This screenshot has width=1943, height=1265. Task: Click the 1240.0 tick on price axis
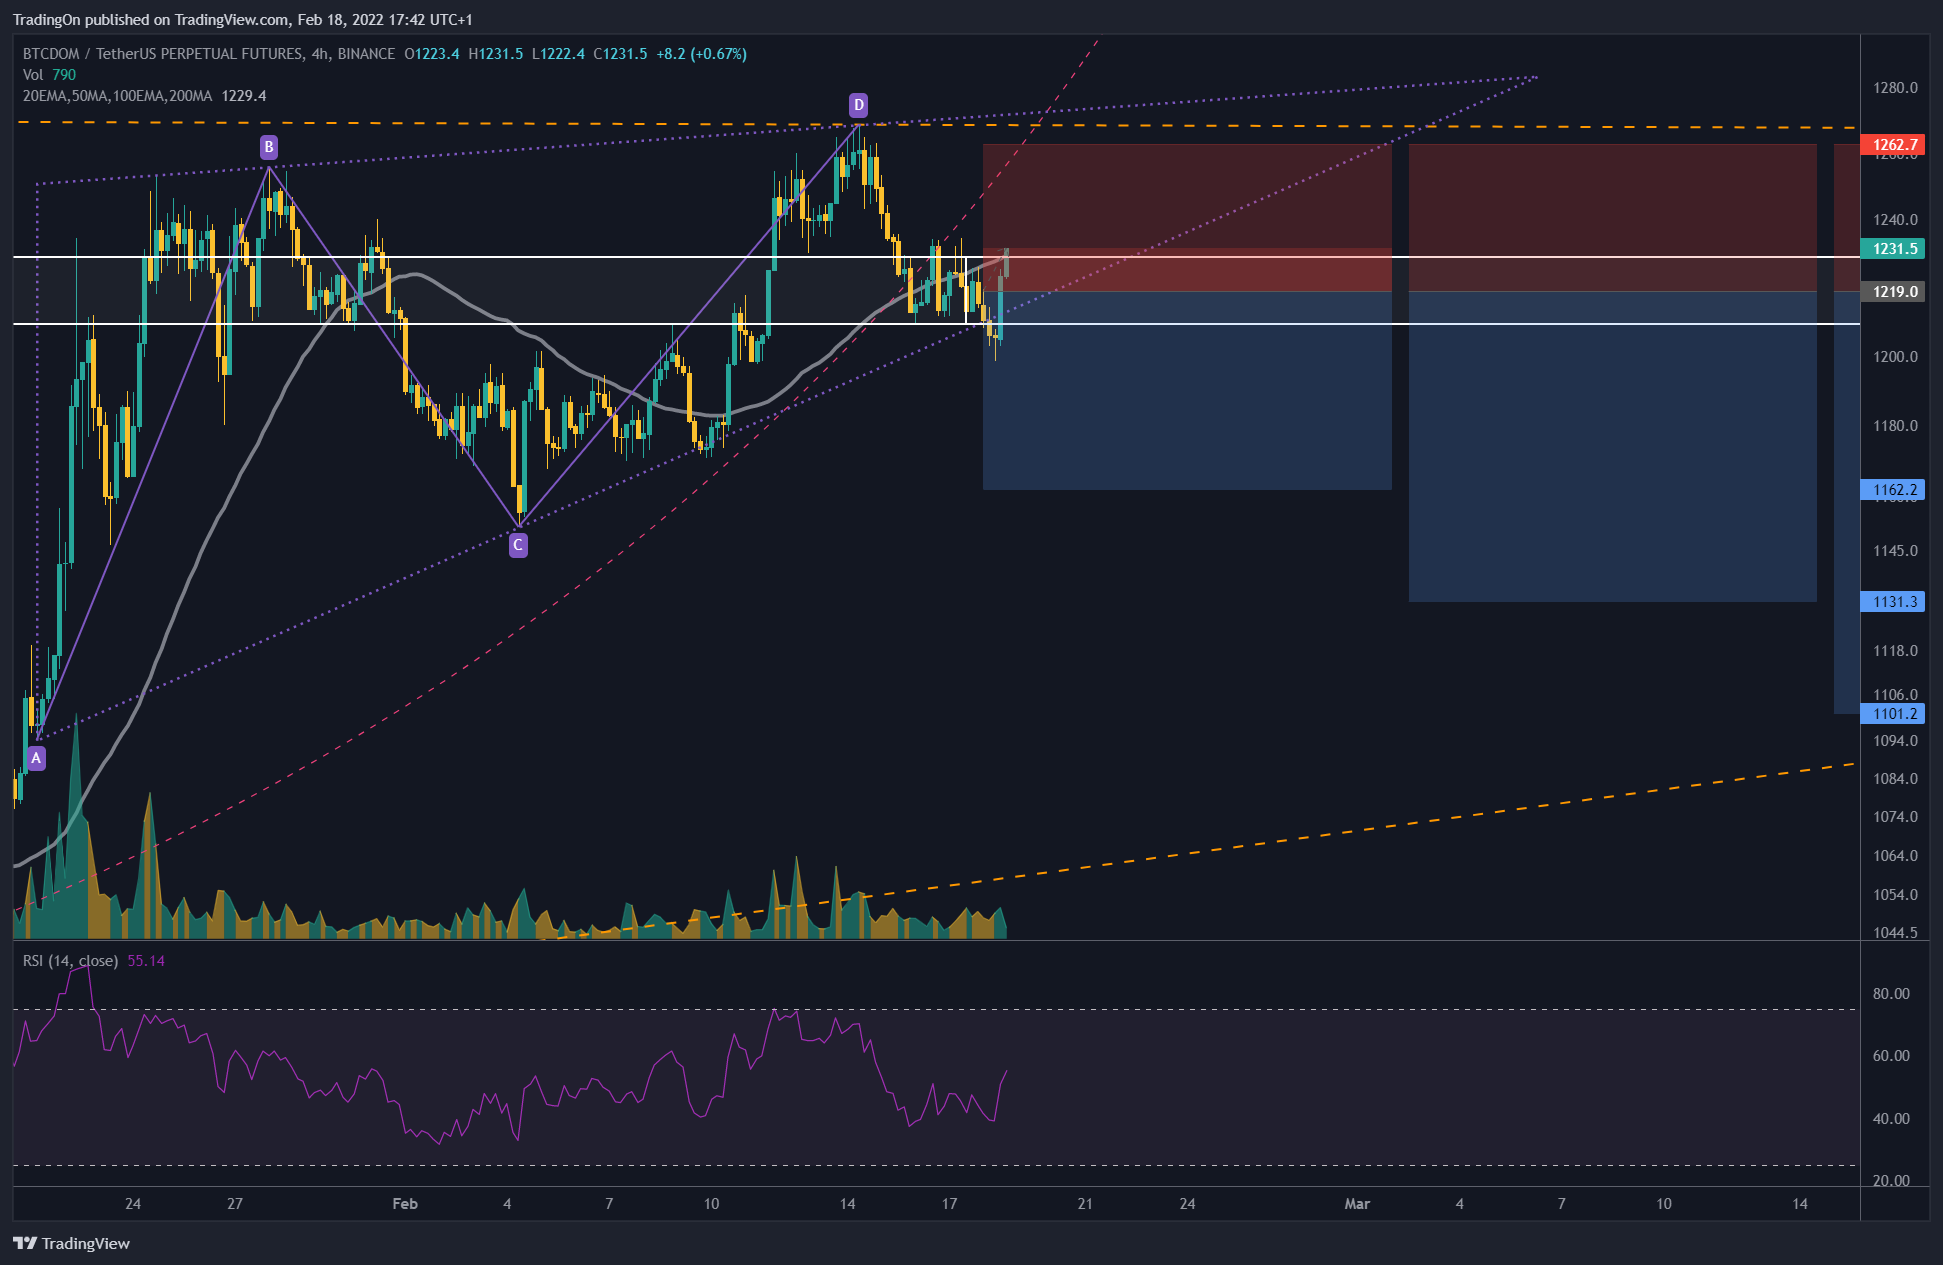pyautogui.click(x=1895, y=220)
